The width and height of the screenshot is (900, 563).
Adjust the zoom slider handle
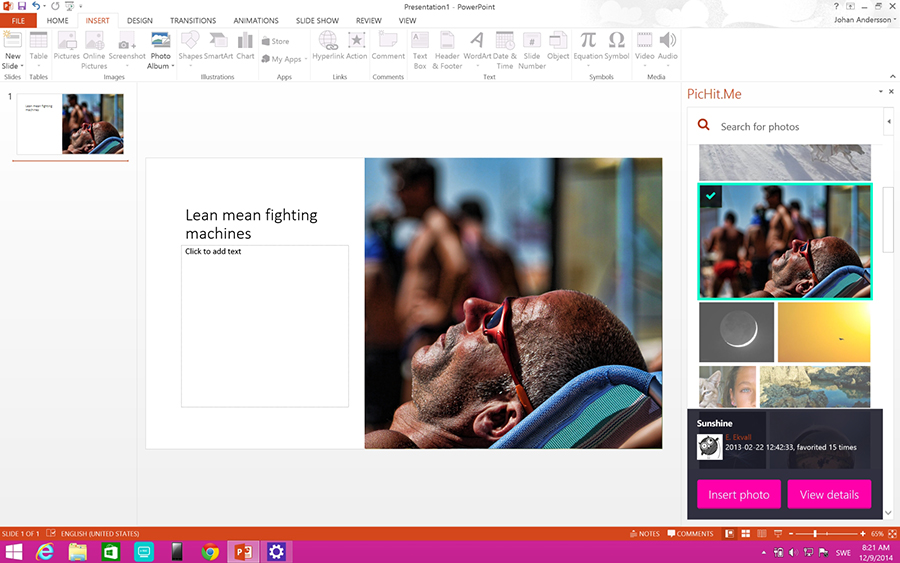[814, 534]
